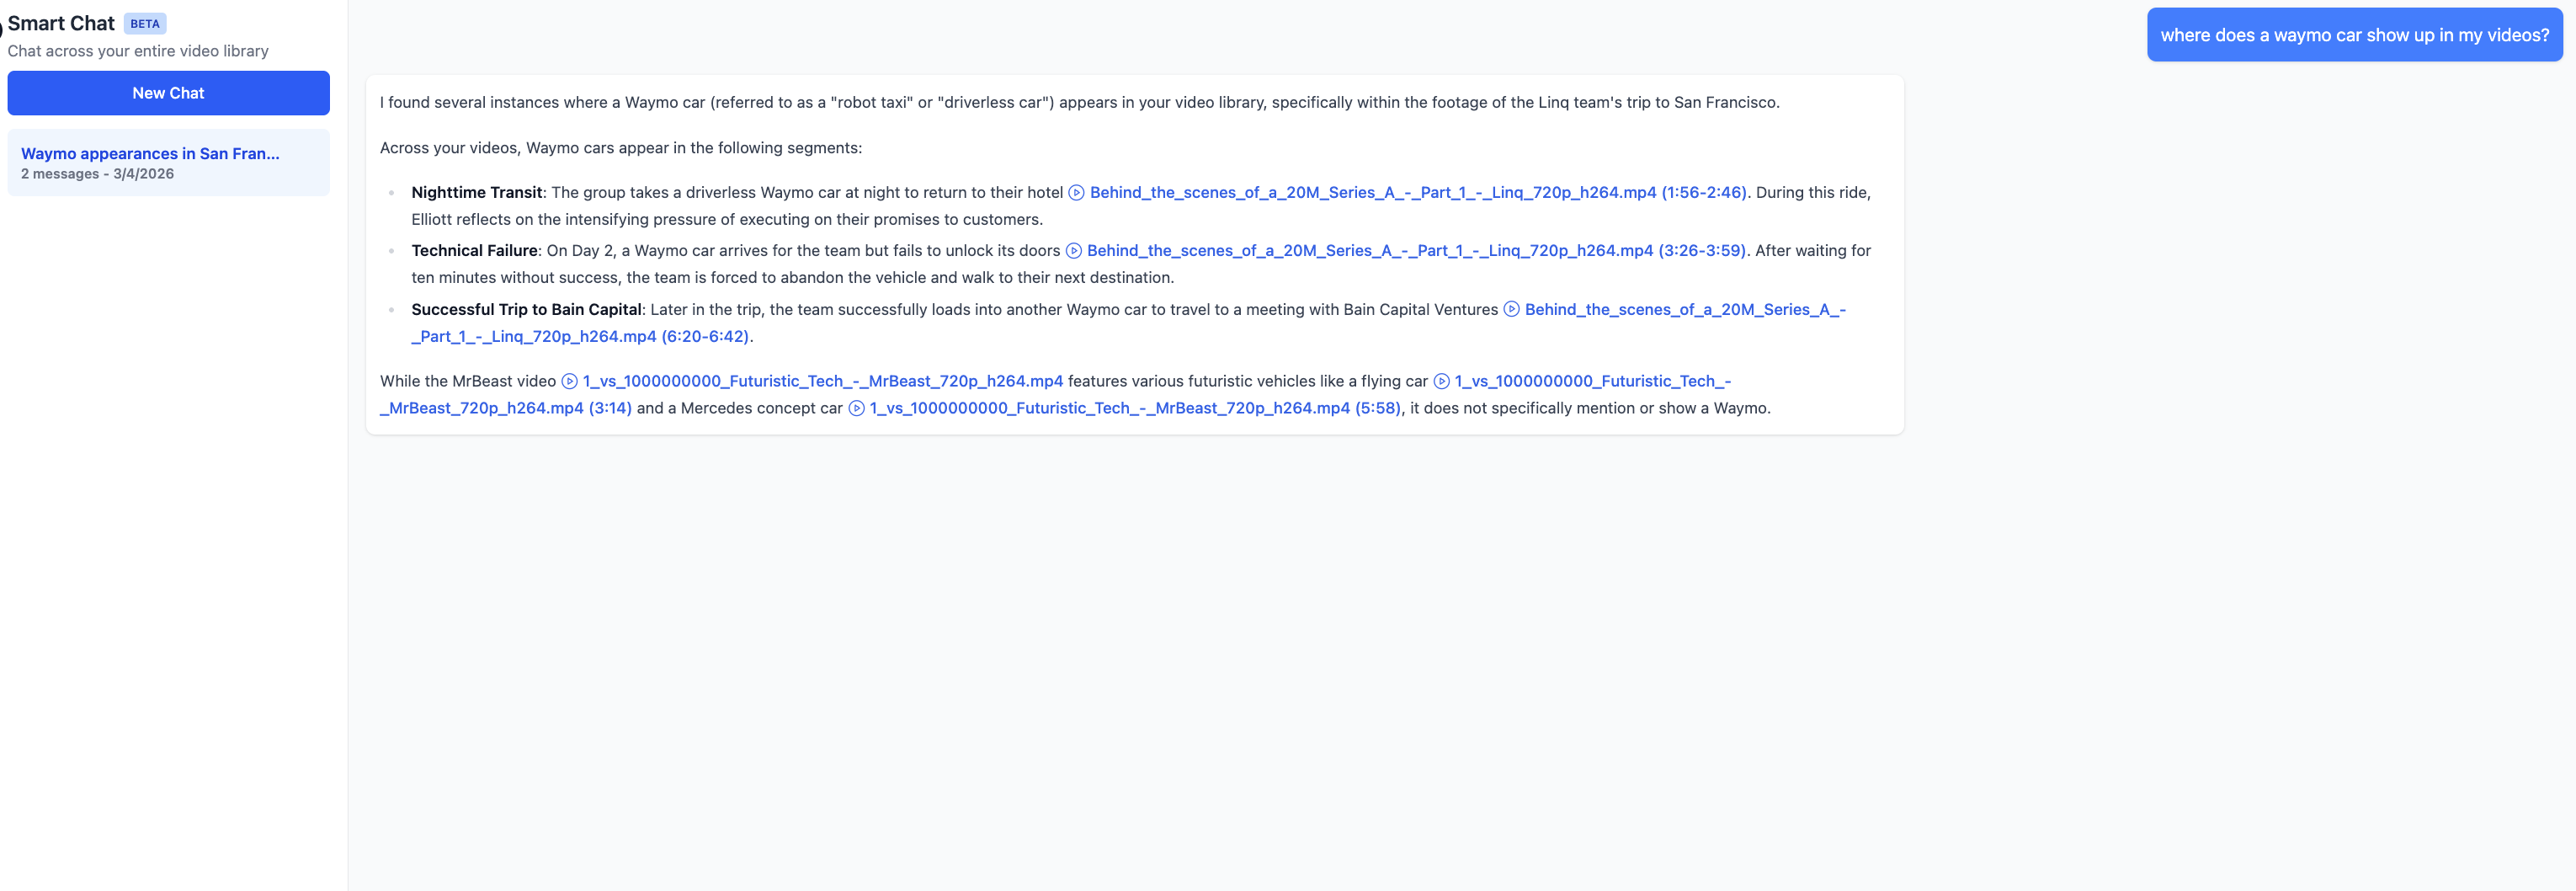Click the 'Technical Failure' bold heading

(x=474, y=250)
